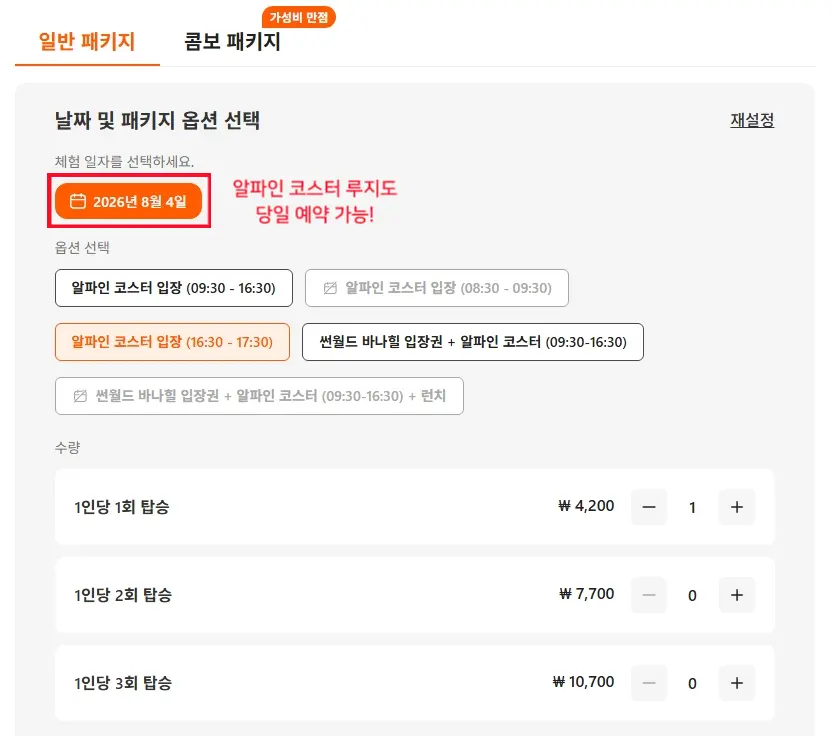Click the 재설정 reset link

tap(752, 120)
